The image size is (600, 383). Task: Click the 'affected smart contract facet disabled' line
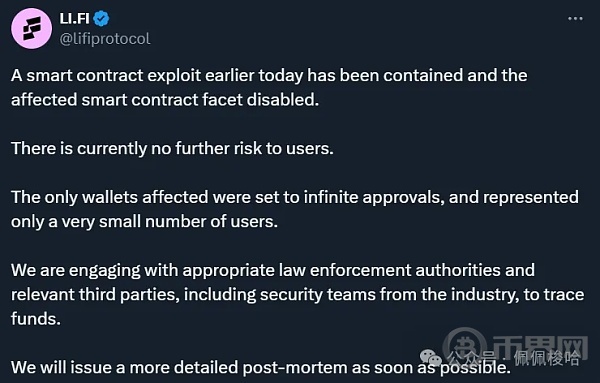click(165, 100)
